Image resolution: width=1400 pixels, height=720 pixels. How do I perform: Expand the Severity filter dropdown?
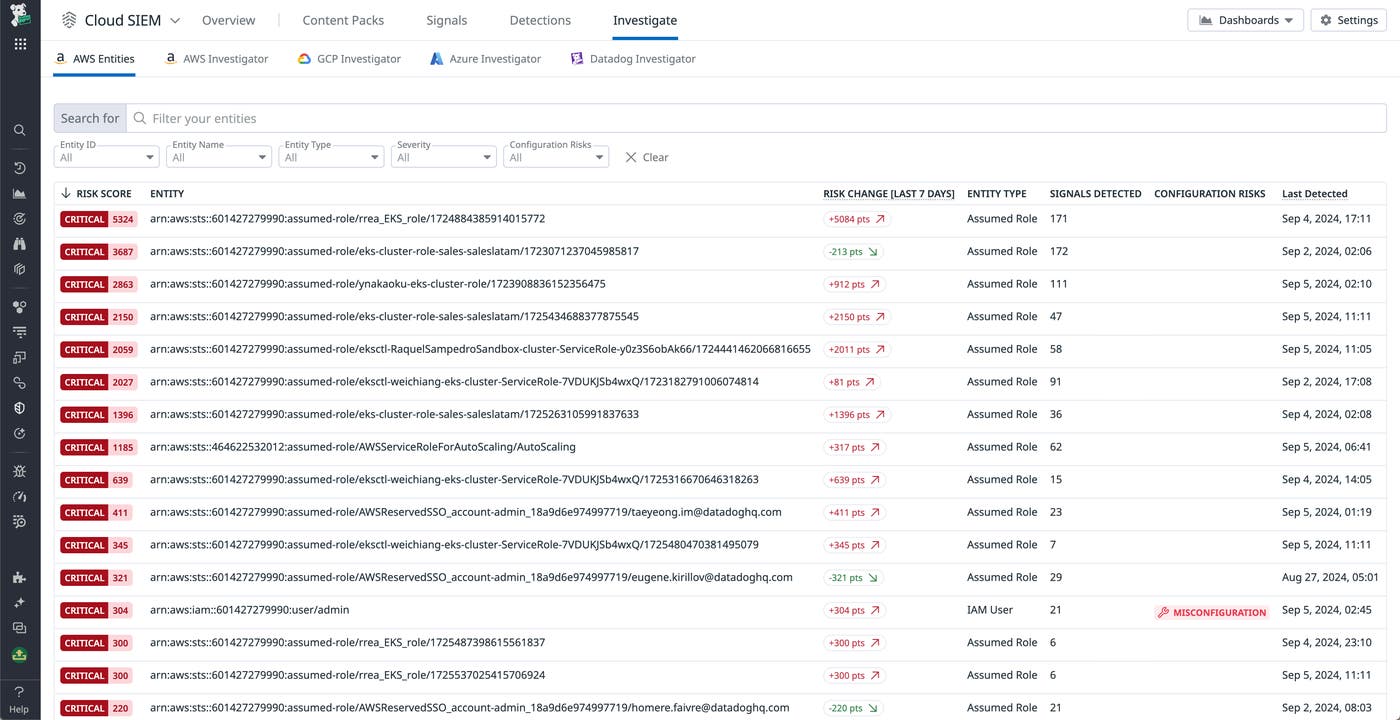click(443, 157)
